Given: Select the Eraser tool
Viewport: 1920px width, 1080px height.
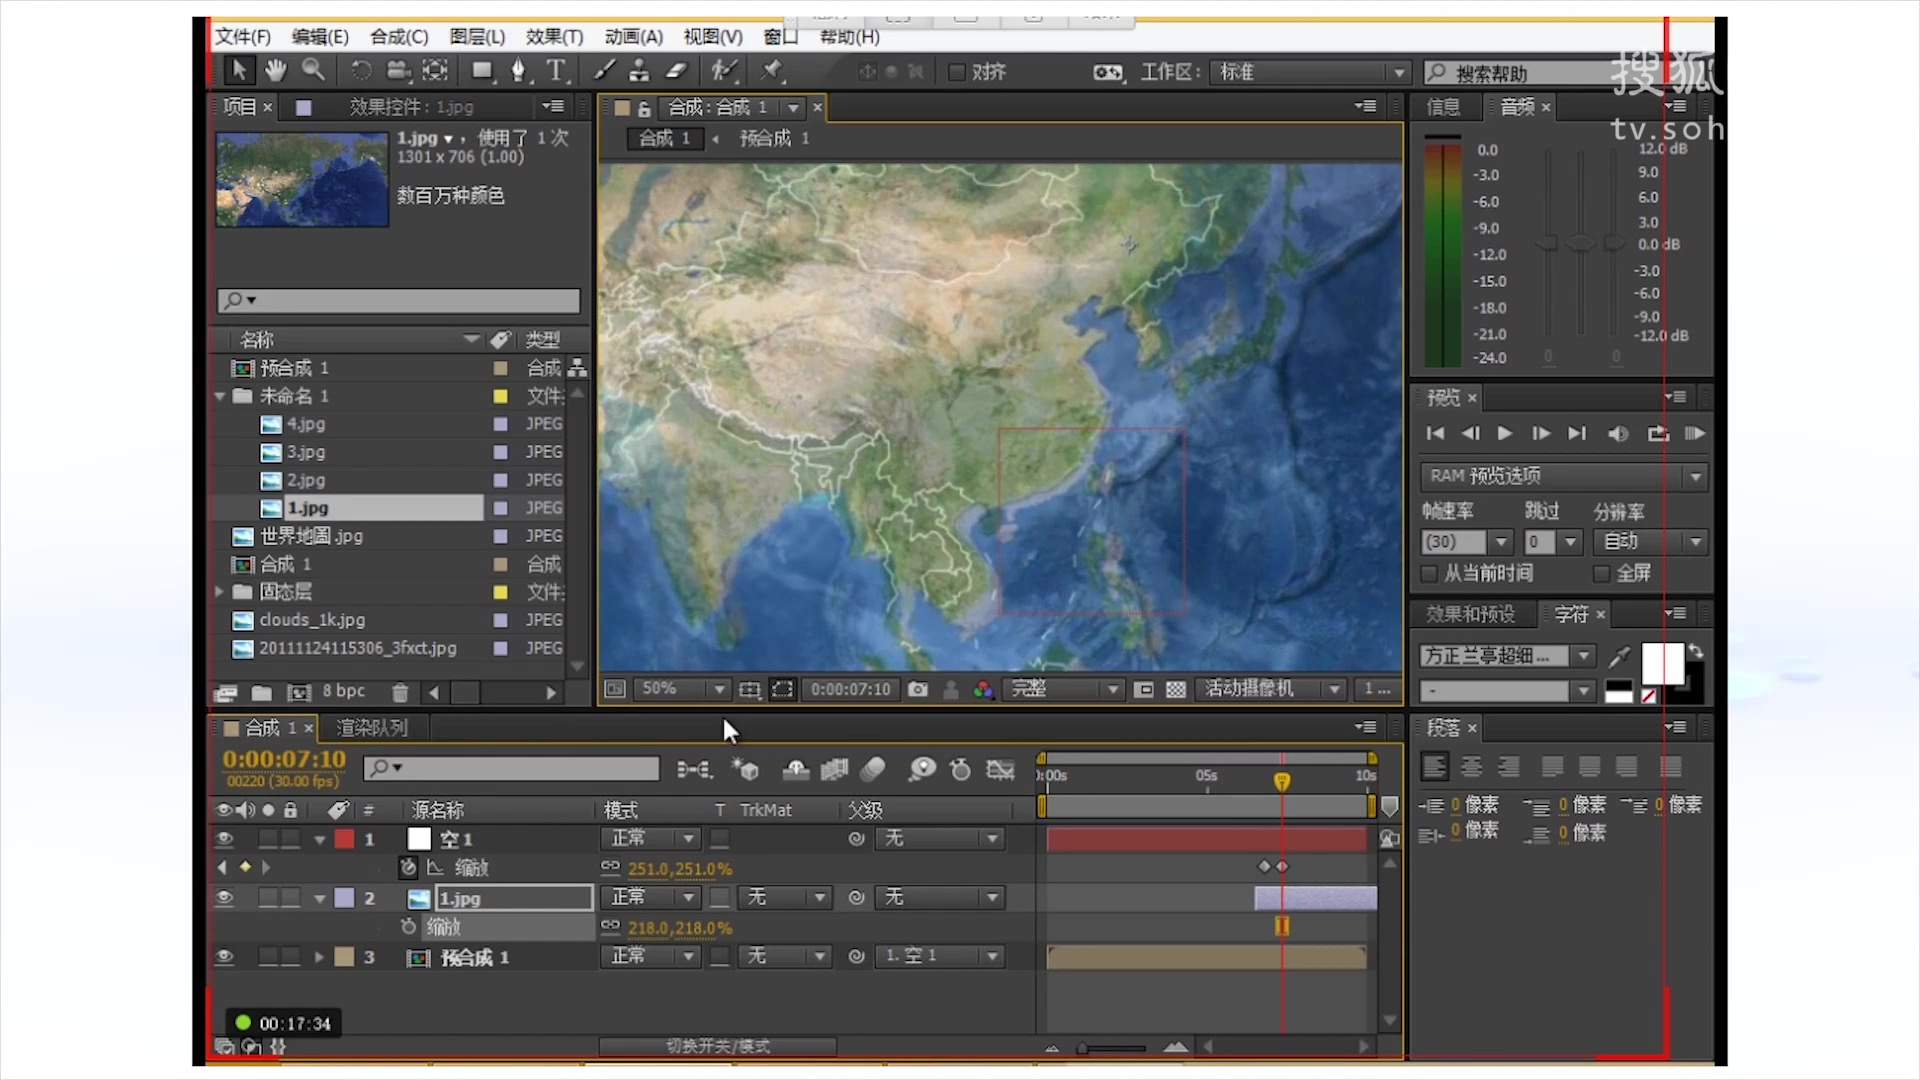Looking at the screenshot, I should pos(677,70).
